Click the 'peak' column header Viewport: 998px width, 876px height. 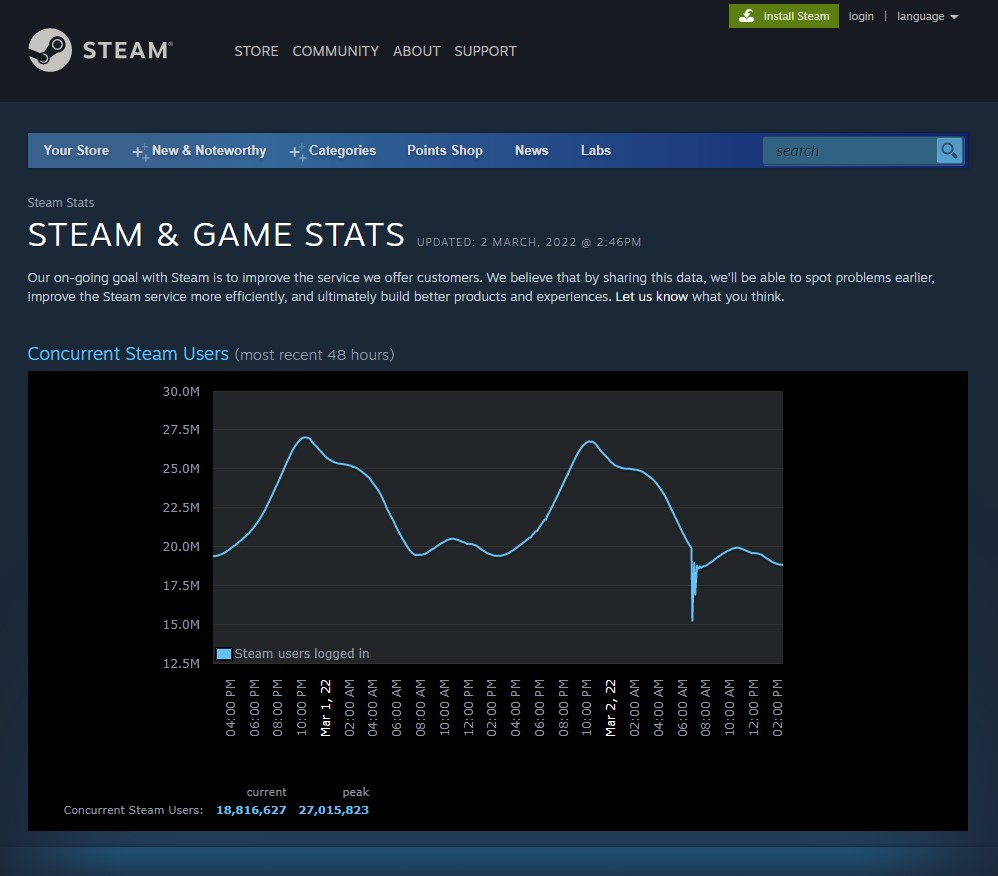356,792
